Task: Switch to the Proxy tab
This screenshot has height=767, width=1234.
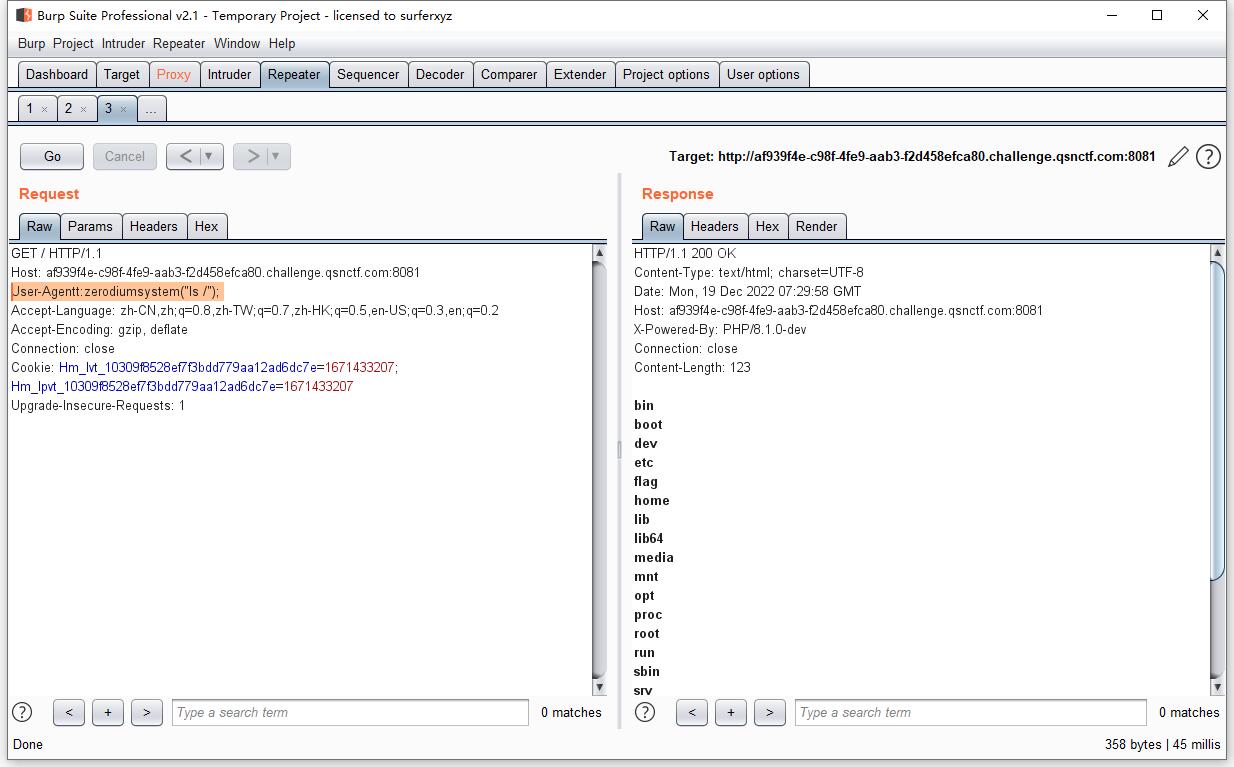Action: coord(174,74)
